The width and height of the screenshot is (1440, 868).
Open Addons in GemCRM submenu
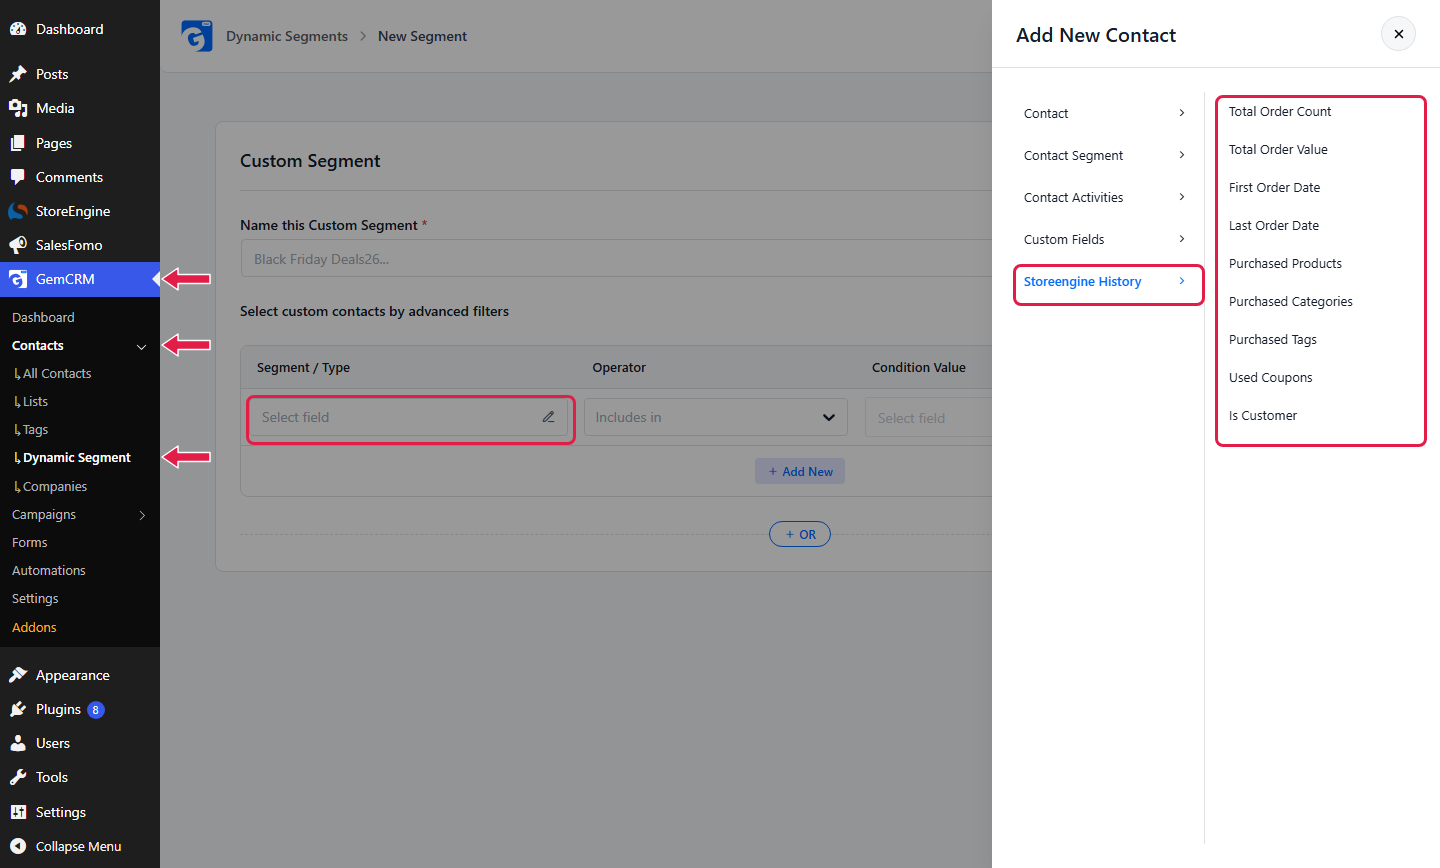coord(34,627)
